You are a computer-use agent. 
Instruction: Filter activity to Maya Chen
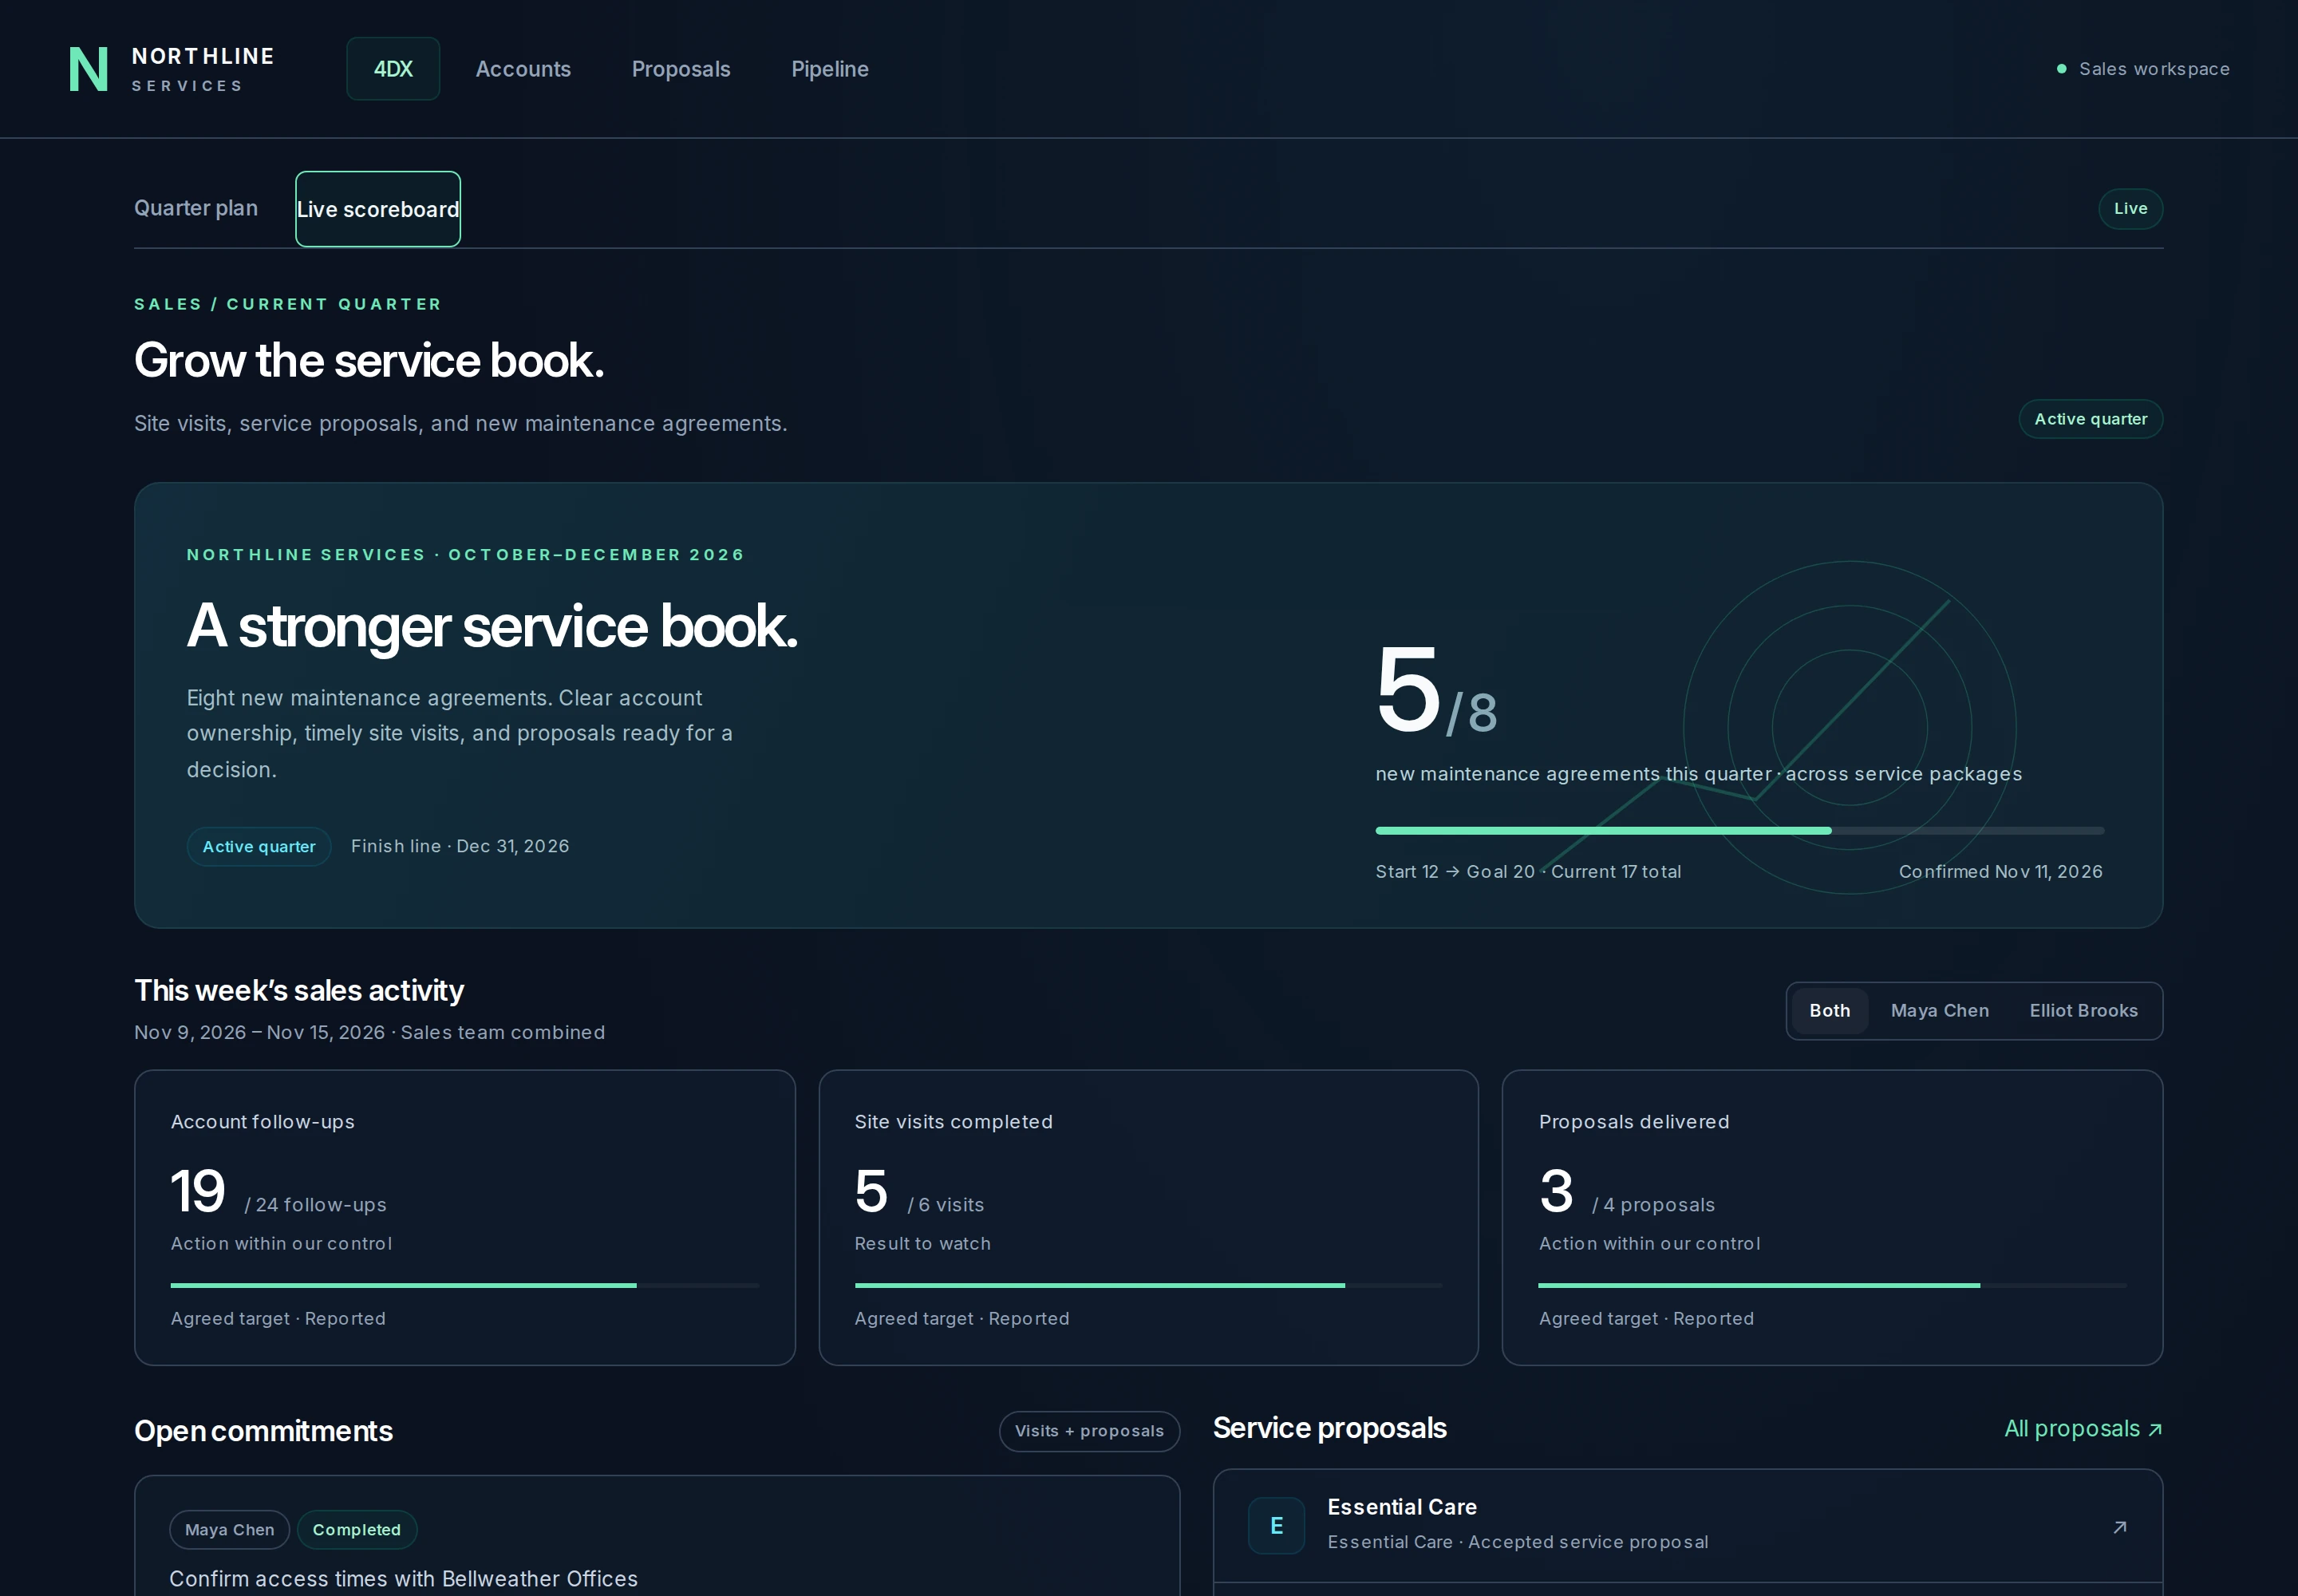[x=1939, y=1011]
